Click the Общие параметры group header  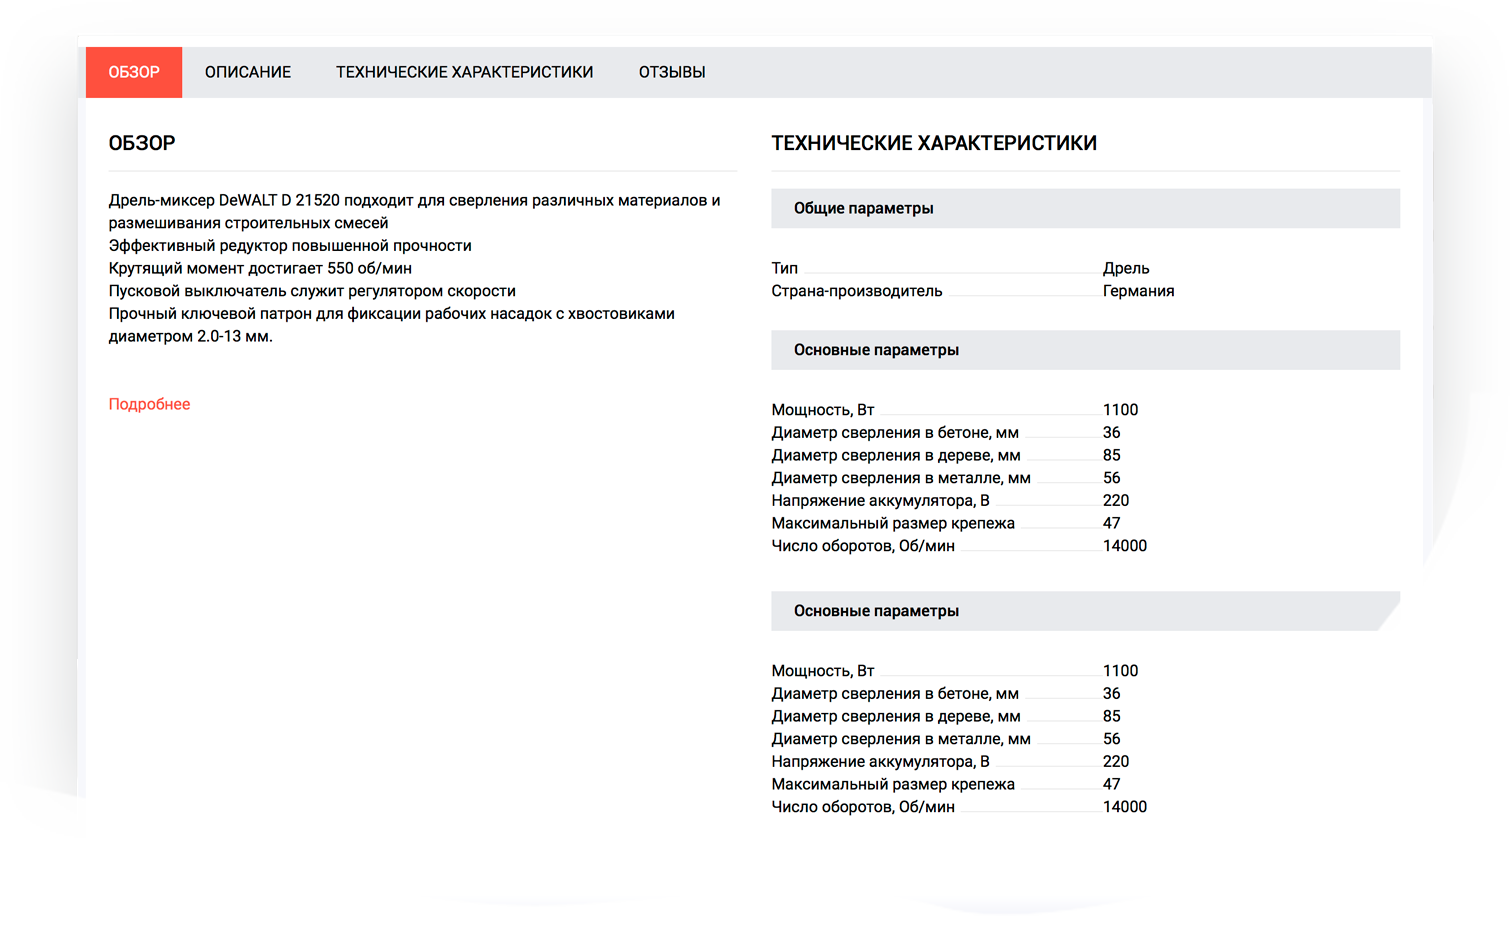(x=1085, y=208)
